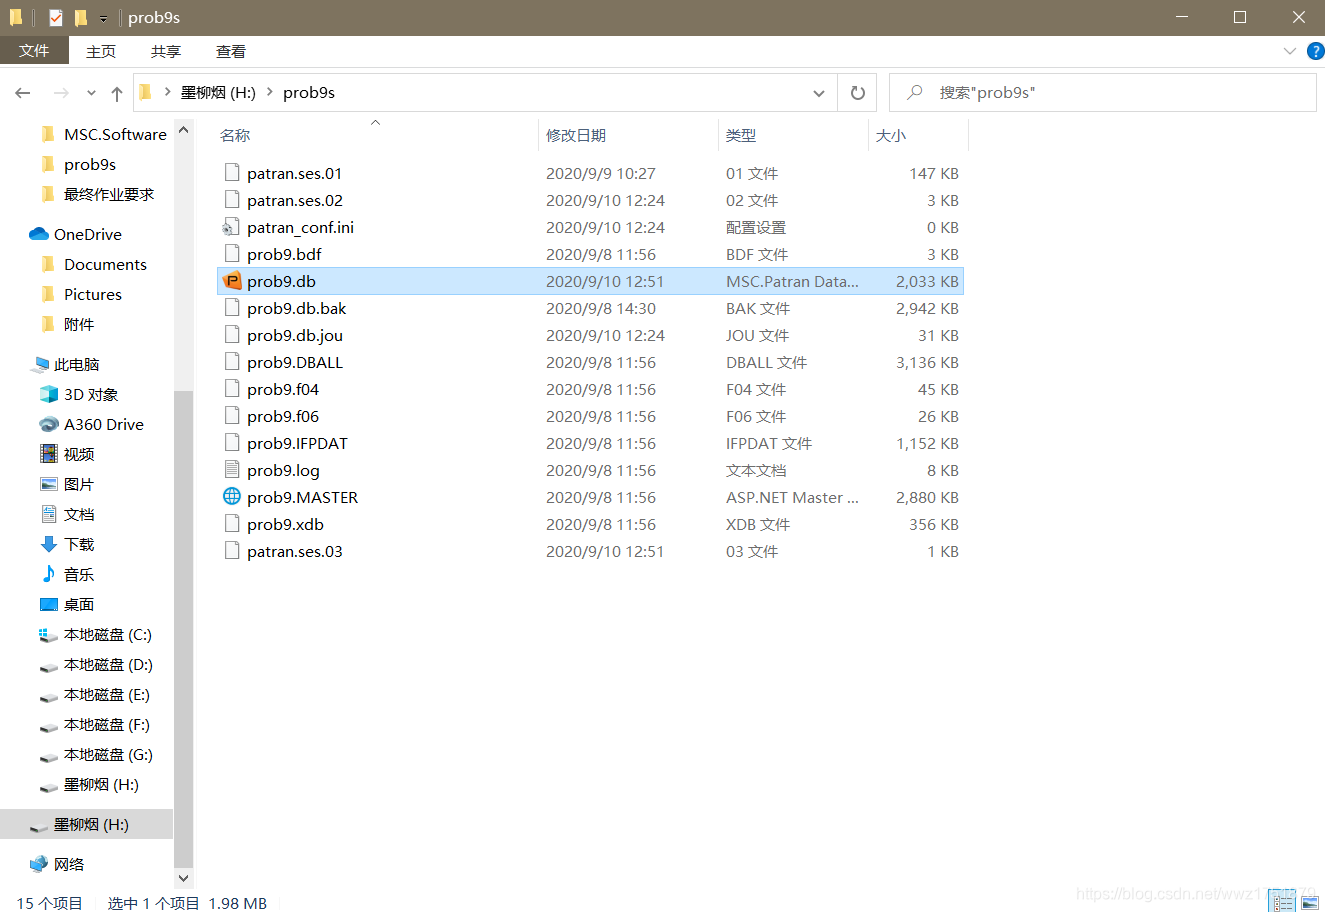Expand the ribbon with the chevron

coord(1290,51)
